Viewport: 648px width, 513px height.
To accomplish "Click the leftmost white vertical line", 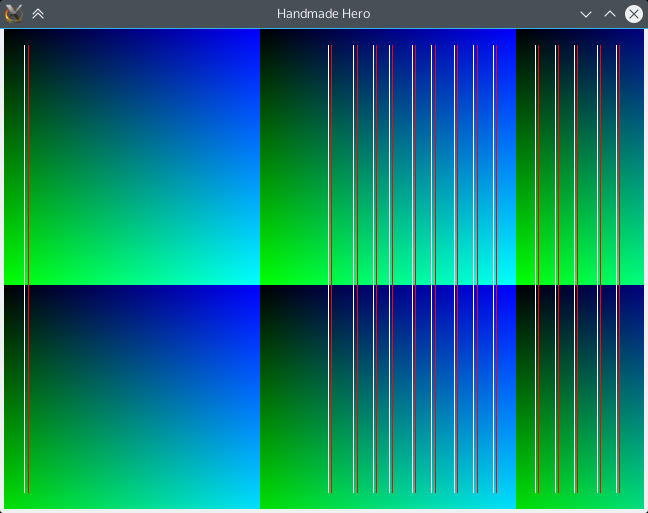I will [25, 200].
